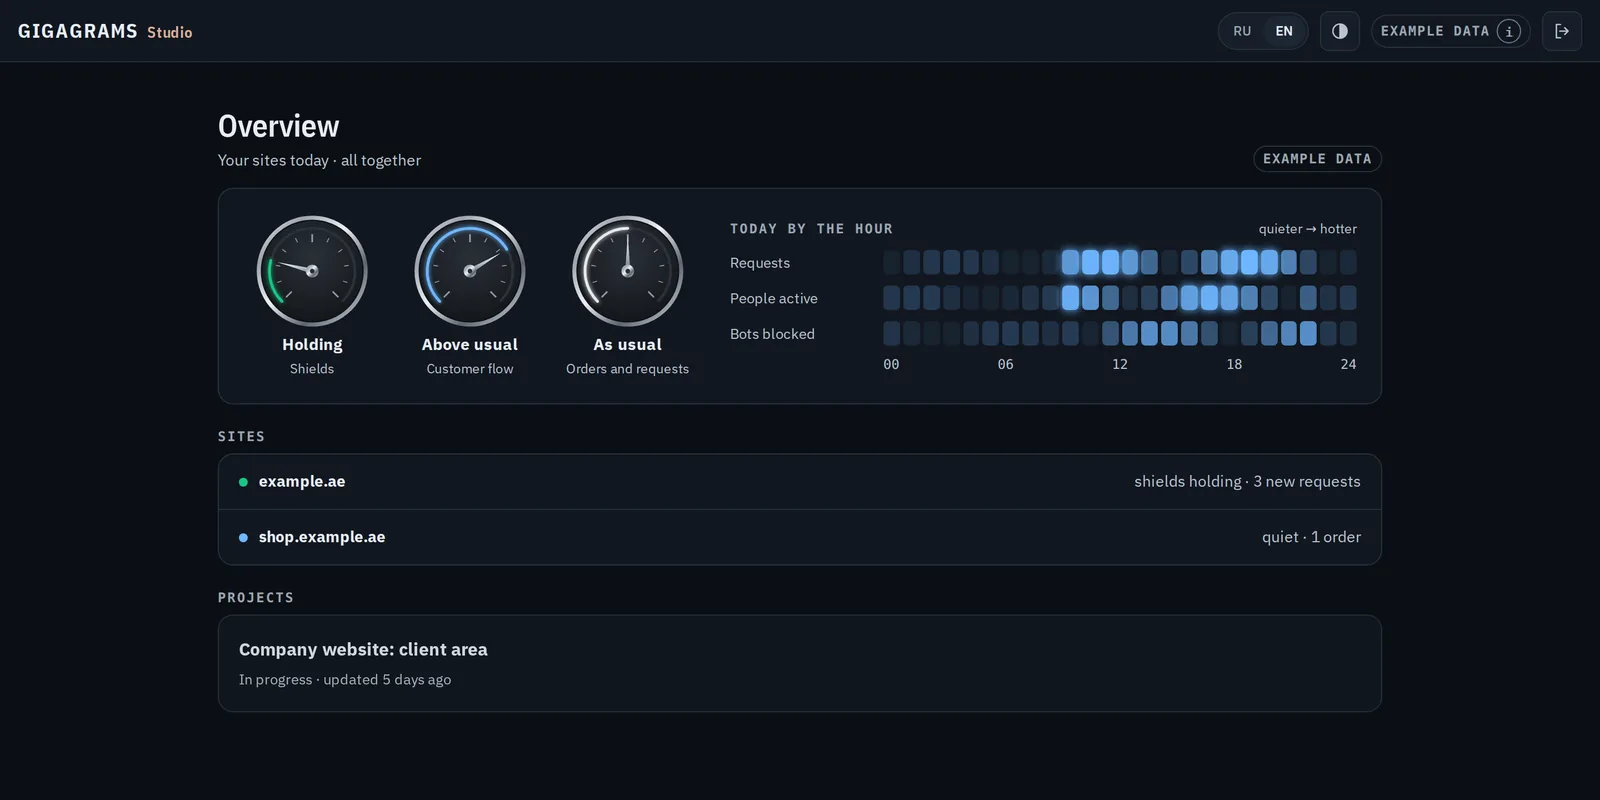Image resolution: width=1600 pixels, height=800 pixels.
Task: Open the info icon beside Example Data
Action: click(x=1509, y=31)
